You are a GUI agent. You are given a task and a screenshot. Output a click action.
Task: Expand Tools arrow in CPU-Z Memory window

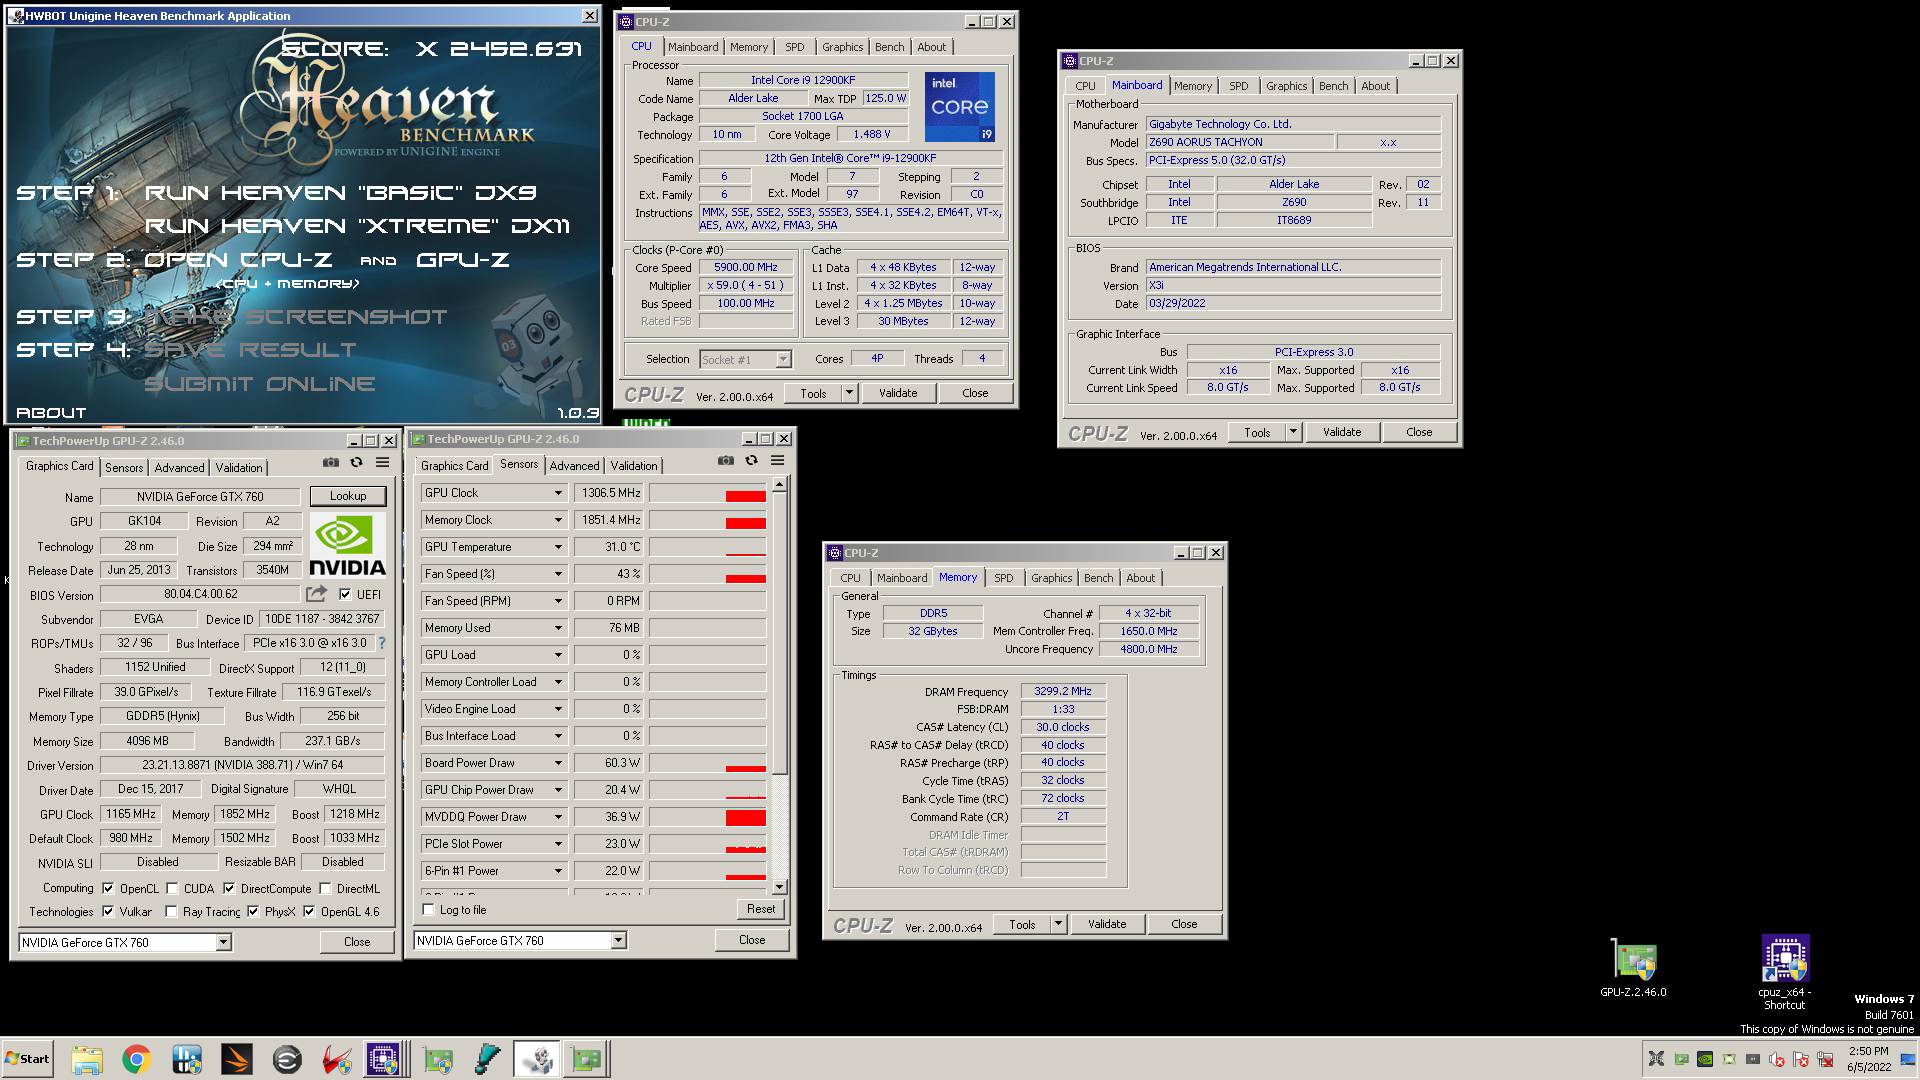pyautogui.click(x=1058, y=924)
